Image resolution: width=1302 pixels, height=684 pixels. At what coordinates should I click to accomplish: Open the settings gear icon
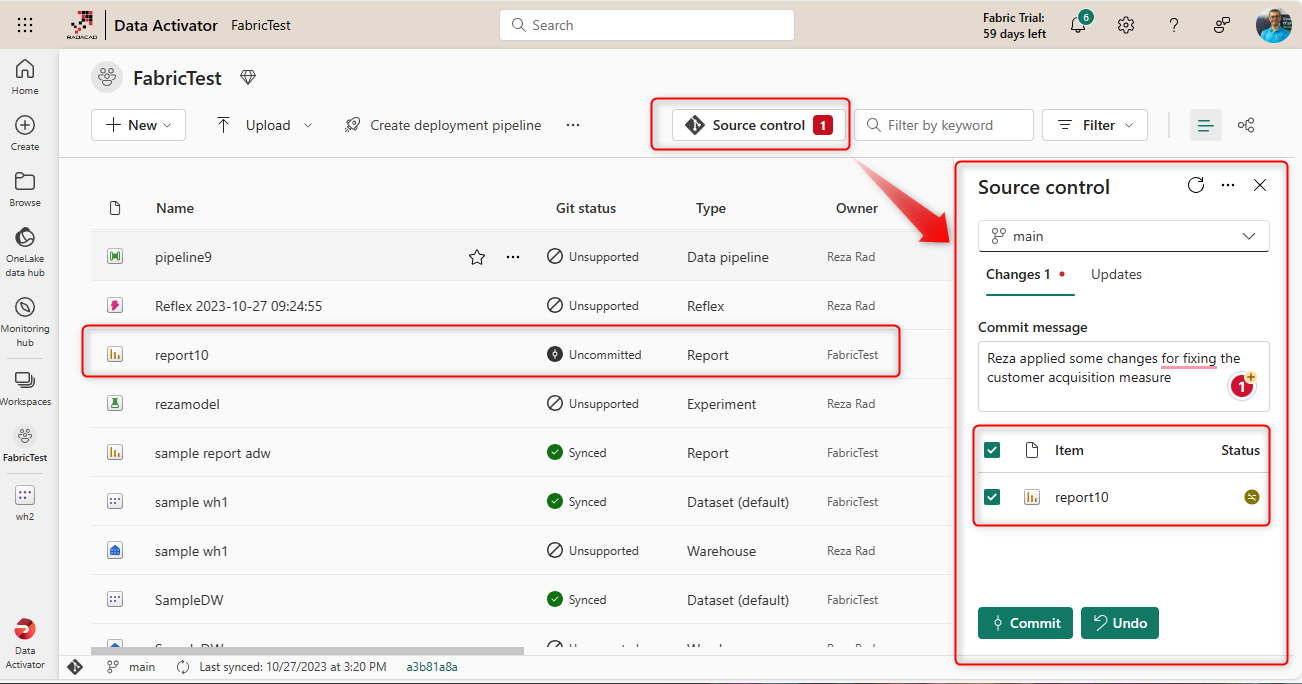tap(1126, 26)
